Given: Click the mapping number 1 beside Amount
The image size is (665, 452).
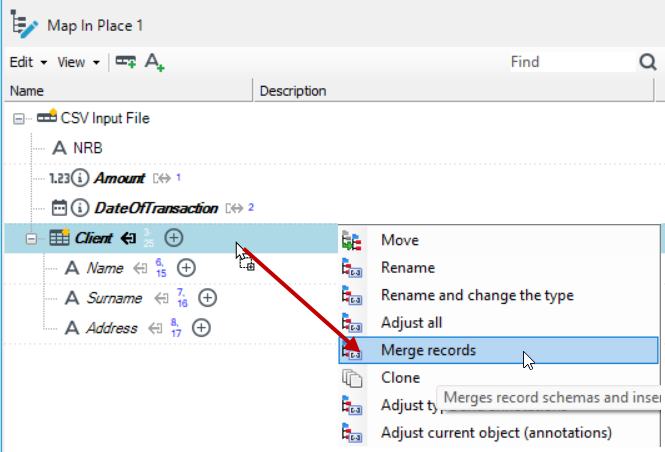Looking at the screenshot, I should (x=179, y=177).
